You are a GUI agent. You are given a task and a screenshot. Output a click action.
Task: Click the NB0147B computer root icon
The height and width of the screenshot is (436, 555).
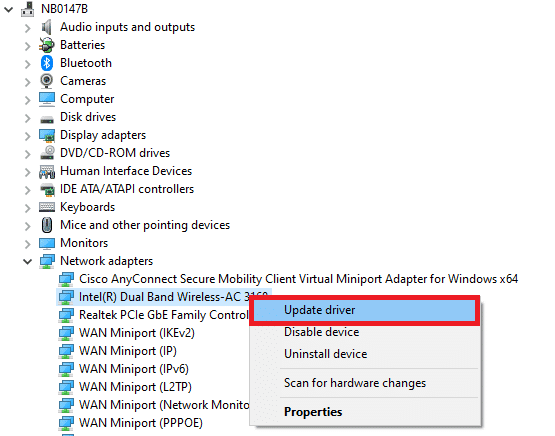[28, 9]
